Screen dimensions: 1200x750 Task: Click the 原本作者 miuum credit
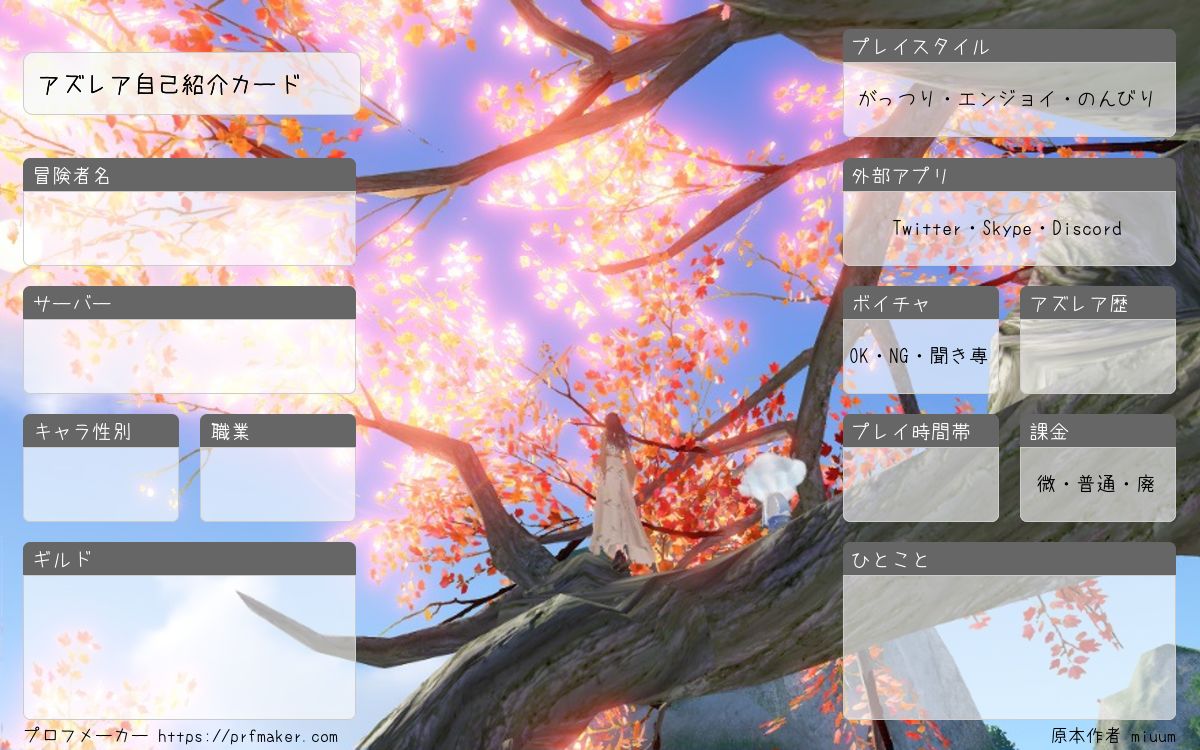[1114, 737]
